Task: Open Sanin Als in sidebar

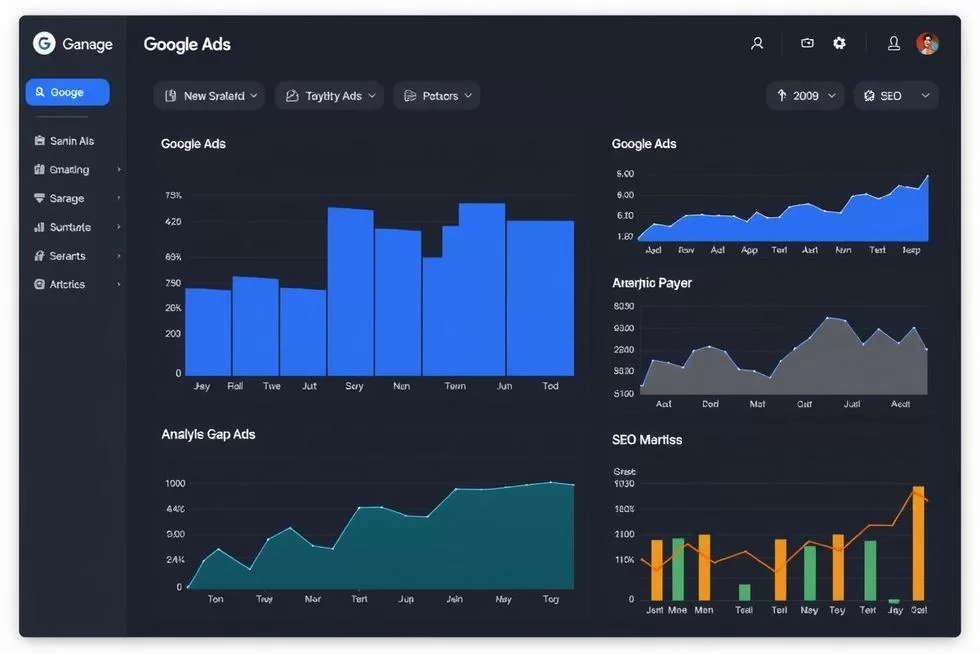Action: point(72,141)
